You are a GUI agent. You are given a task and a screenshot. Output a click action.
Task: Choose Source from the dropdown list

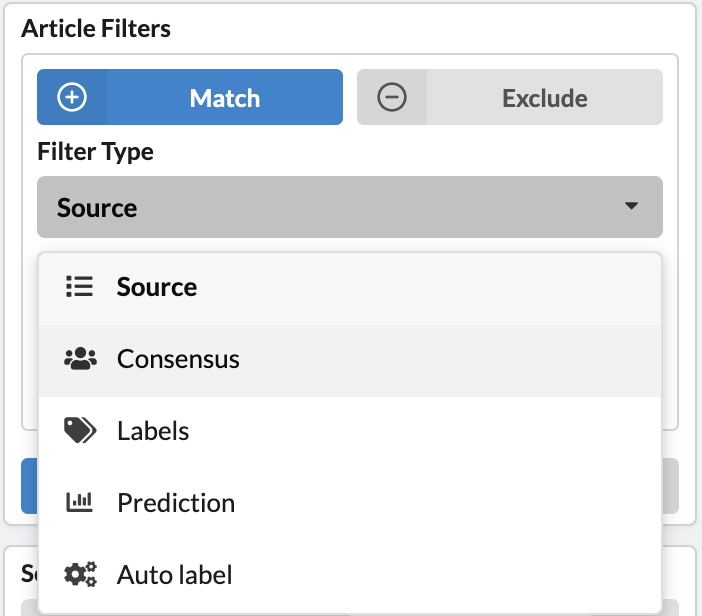(350, 289)
